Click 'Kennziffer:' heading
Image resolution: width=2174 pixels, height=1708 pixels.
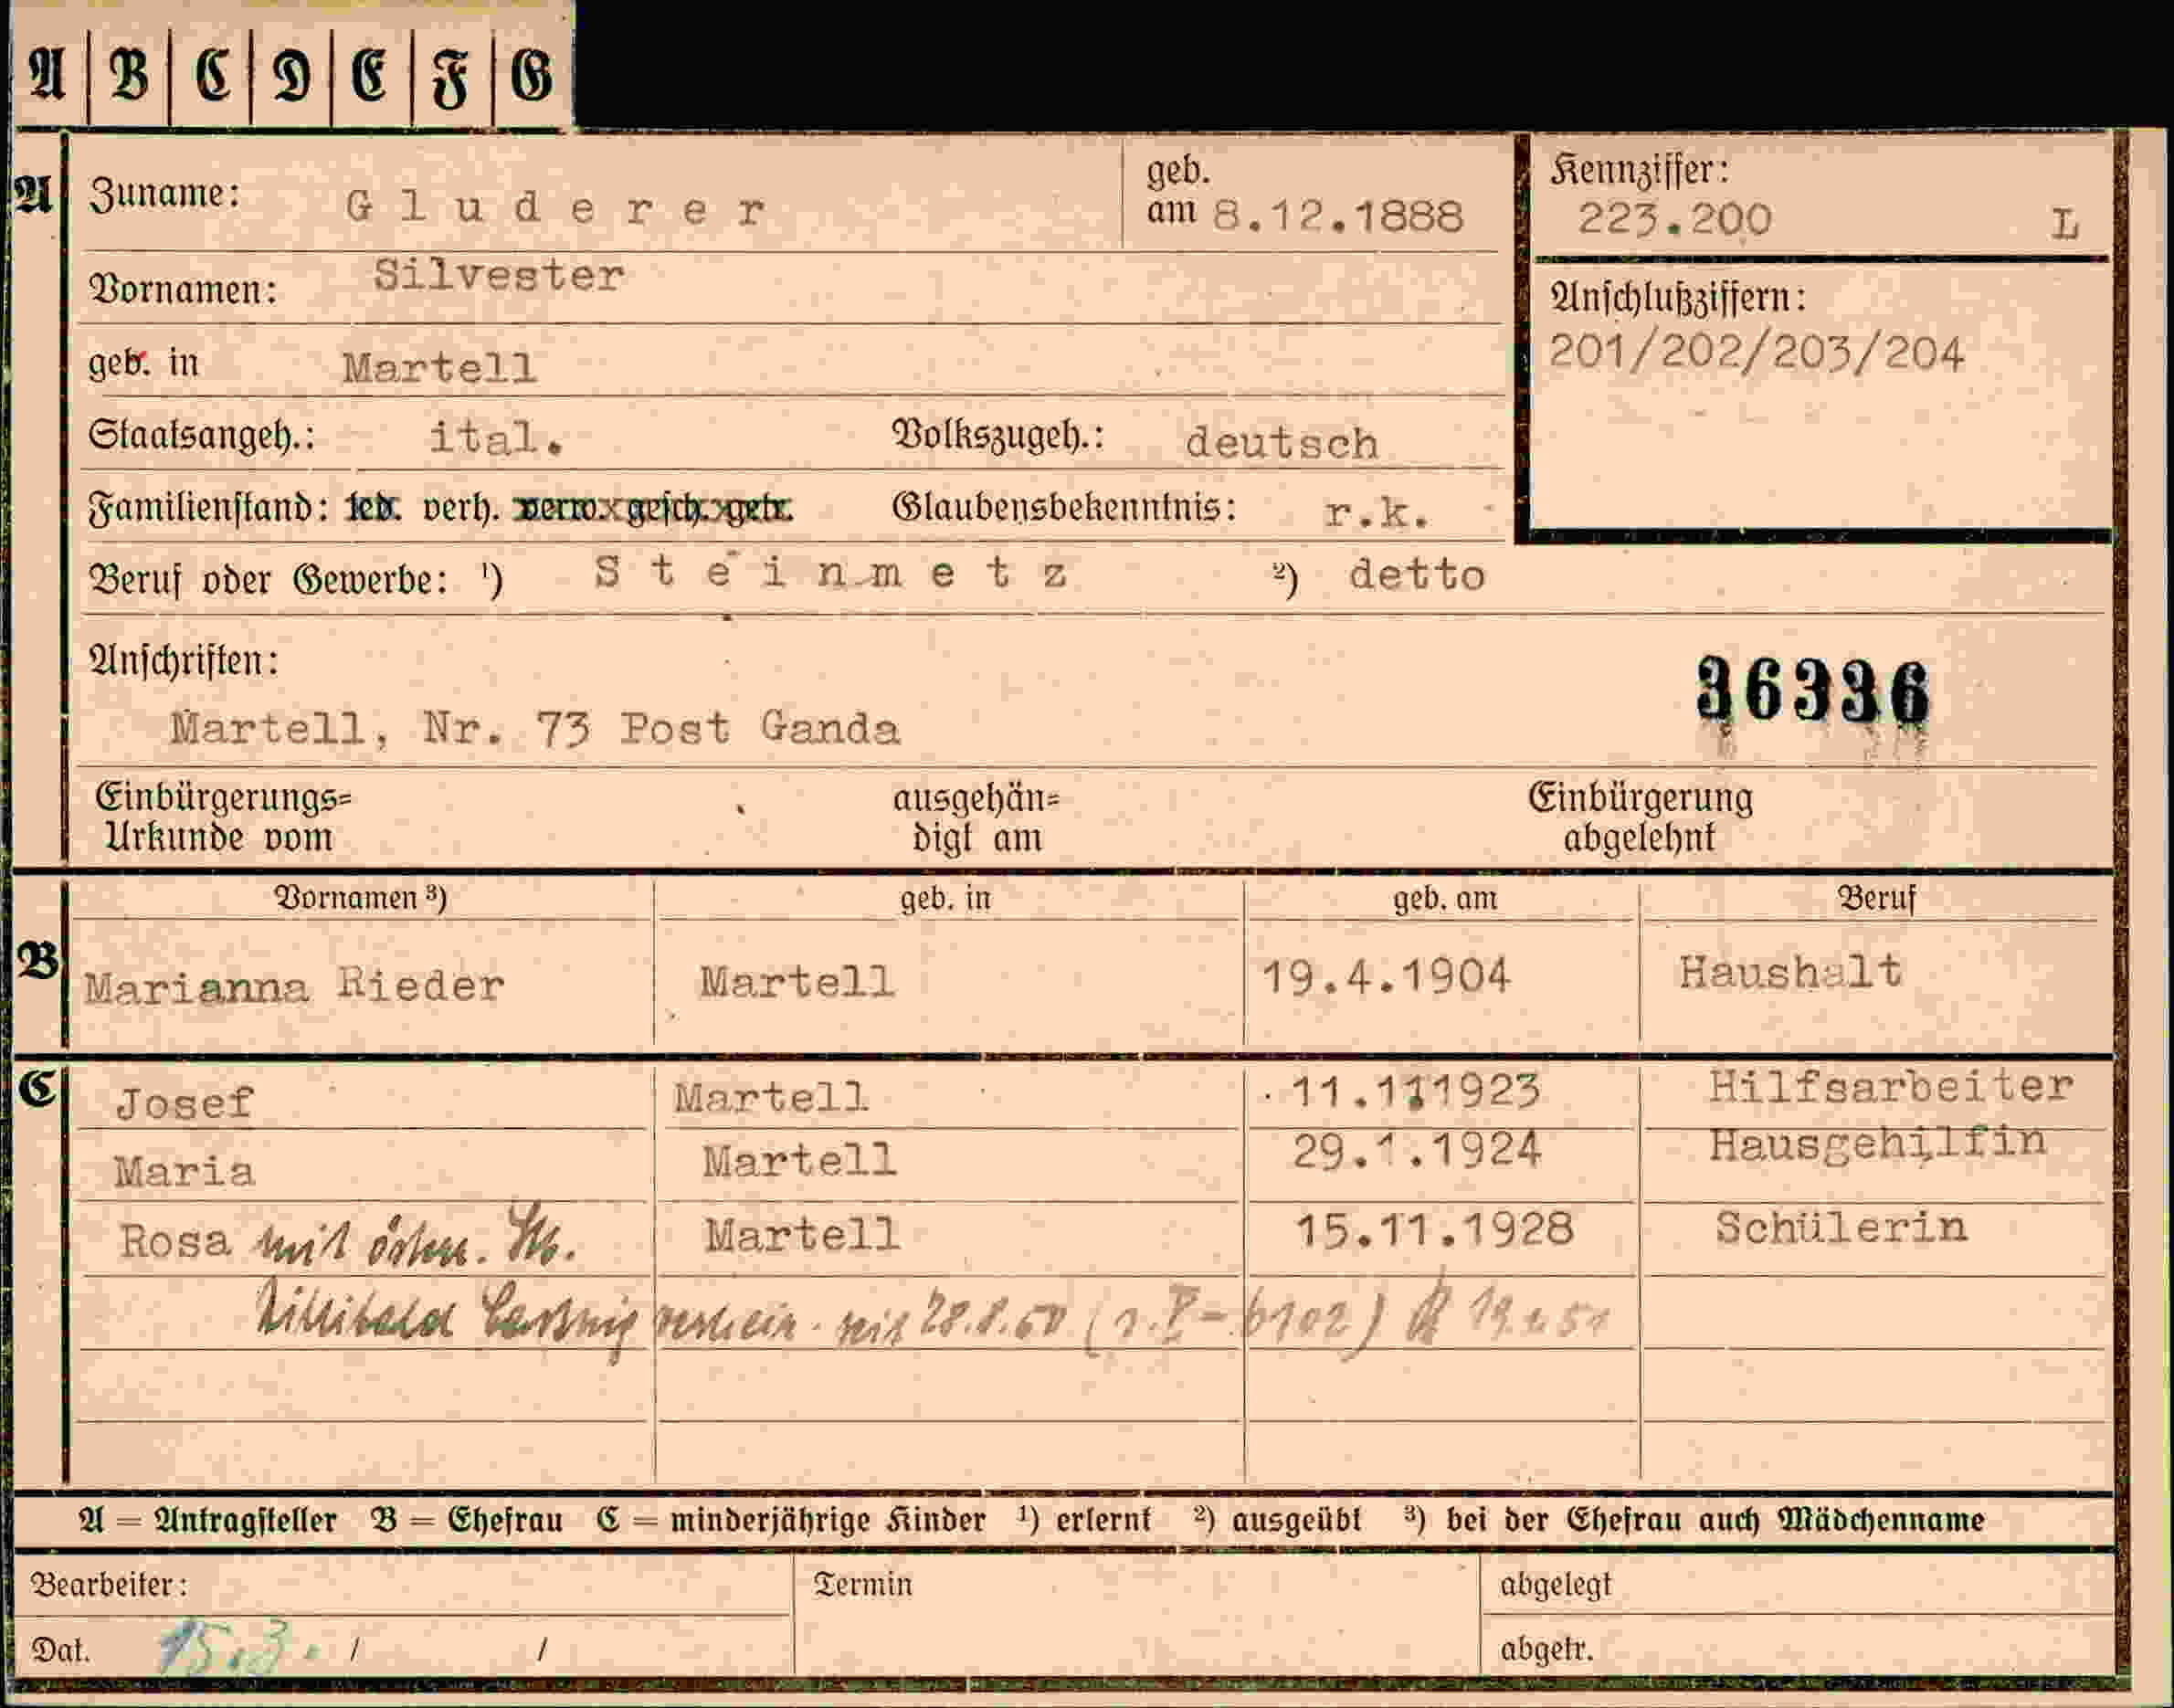[1639, 170]
